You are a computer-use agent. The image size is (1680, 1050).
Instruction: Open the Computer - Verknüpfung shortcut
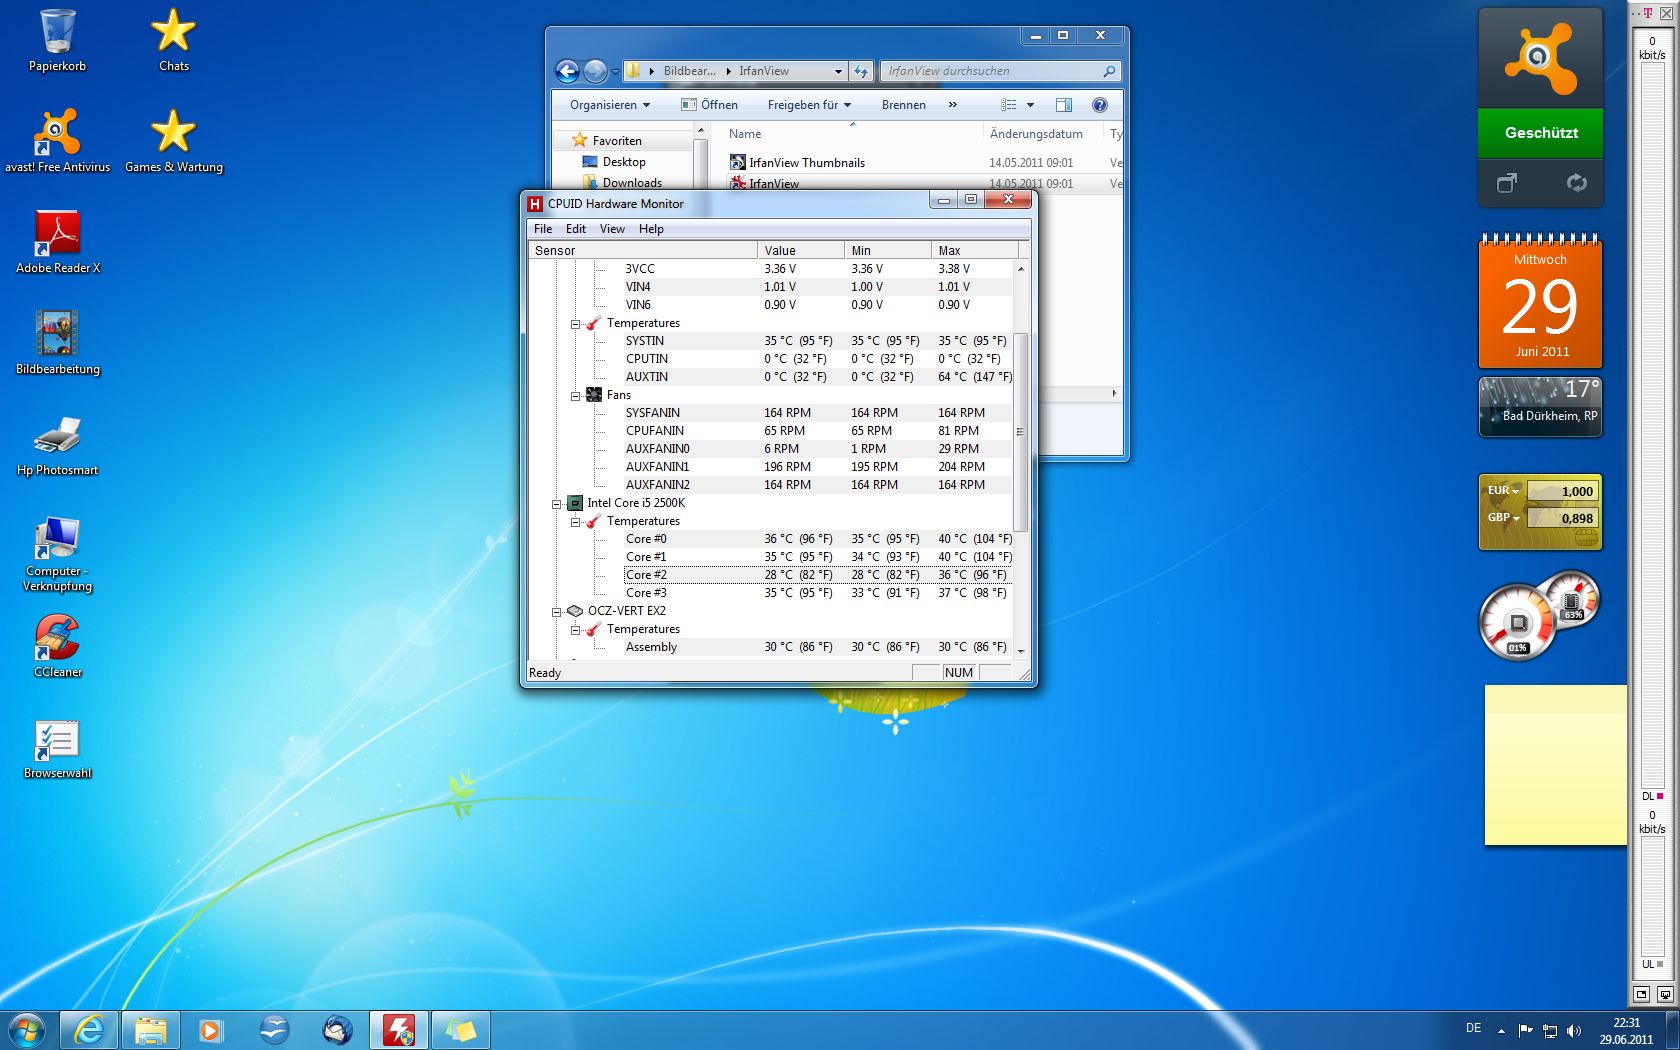click(57, 553)
